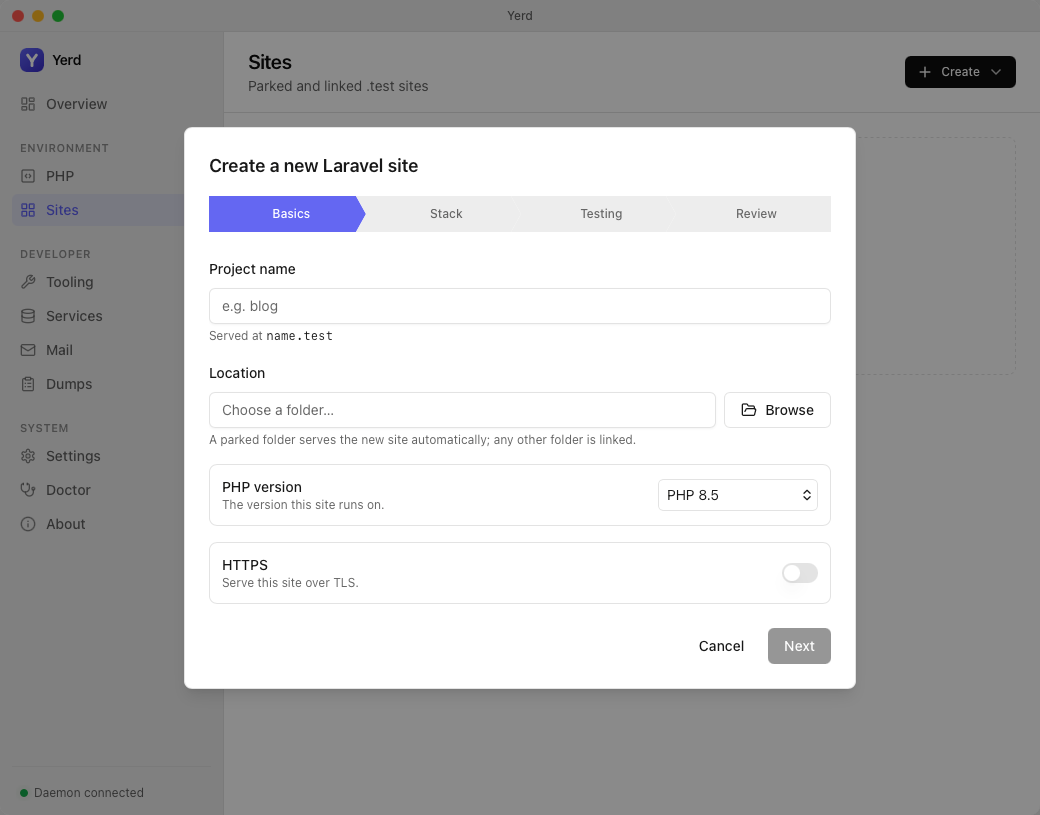Image resolution: width=1040 pixels, height=815 pixels.
Task: Click the 'SYSTEM' section header
Action: click(x=44, y=428)
